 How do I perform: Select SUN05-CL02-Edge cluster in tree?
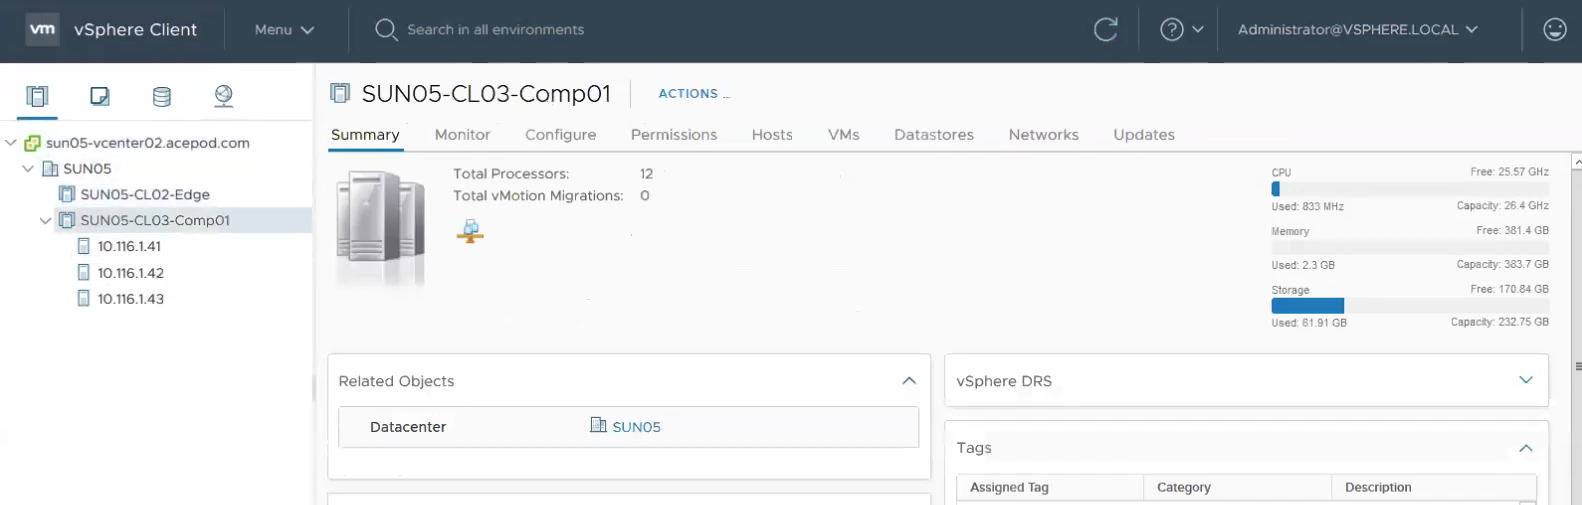145,194
